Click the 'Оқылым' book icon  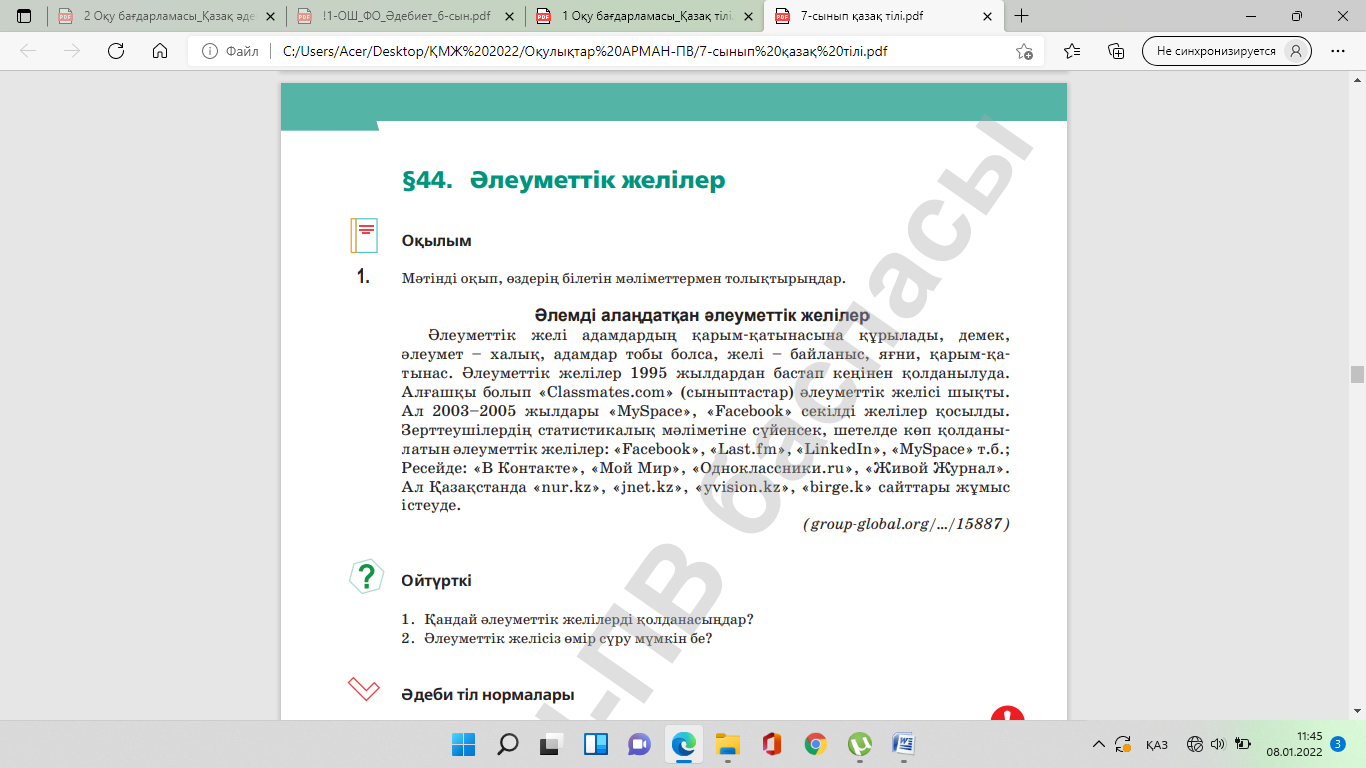pos(364,236)
